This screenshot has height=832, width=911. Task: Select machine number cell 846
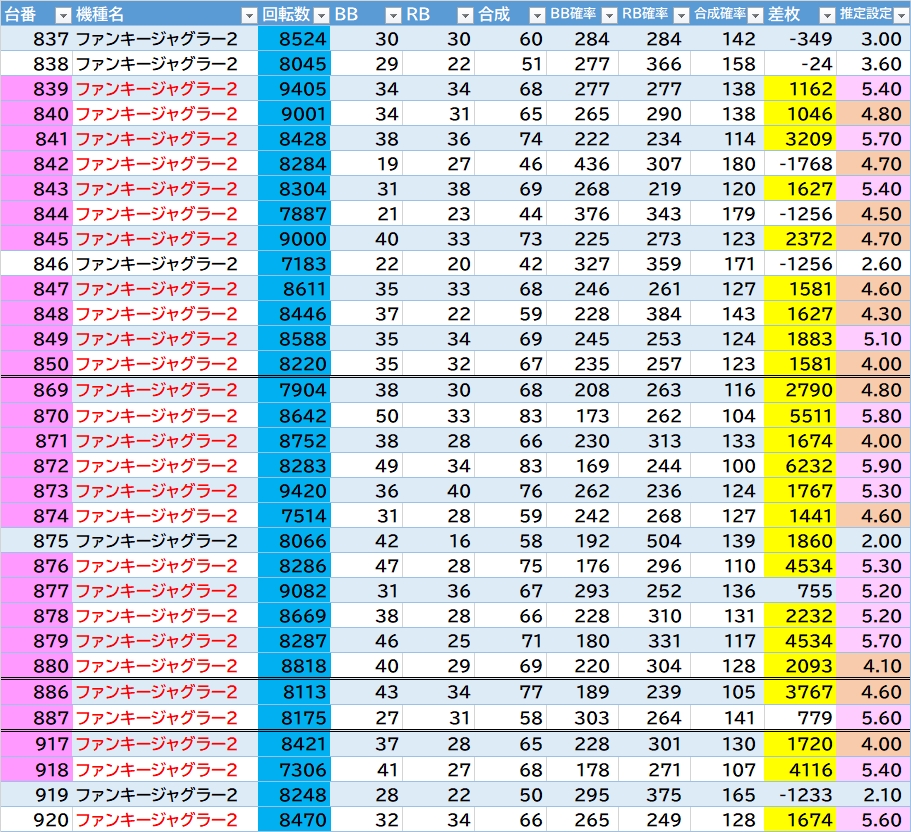[36, 264]
